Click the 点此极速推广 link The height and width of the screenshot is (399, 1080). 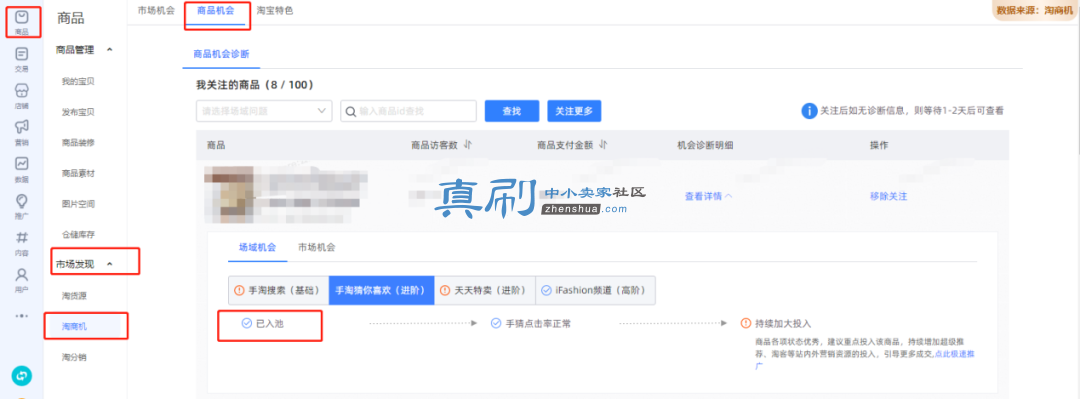coord(954,354)
